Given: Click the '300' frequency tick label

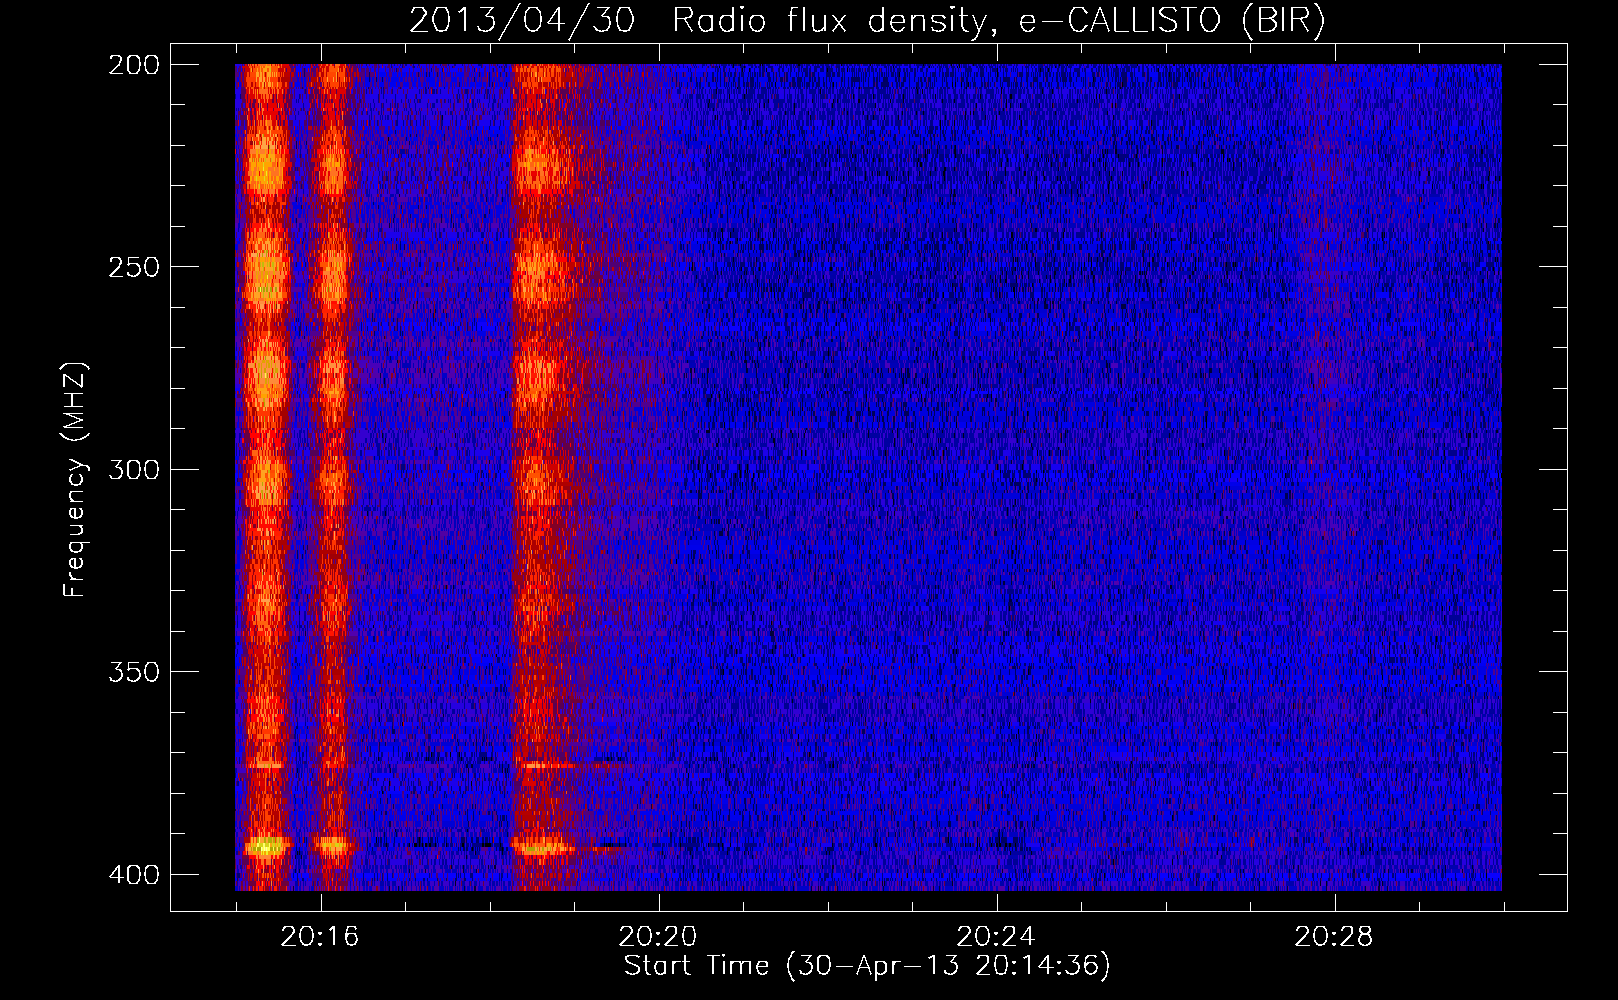Looking at the screenshot, I should tap(134, 469).
